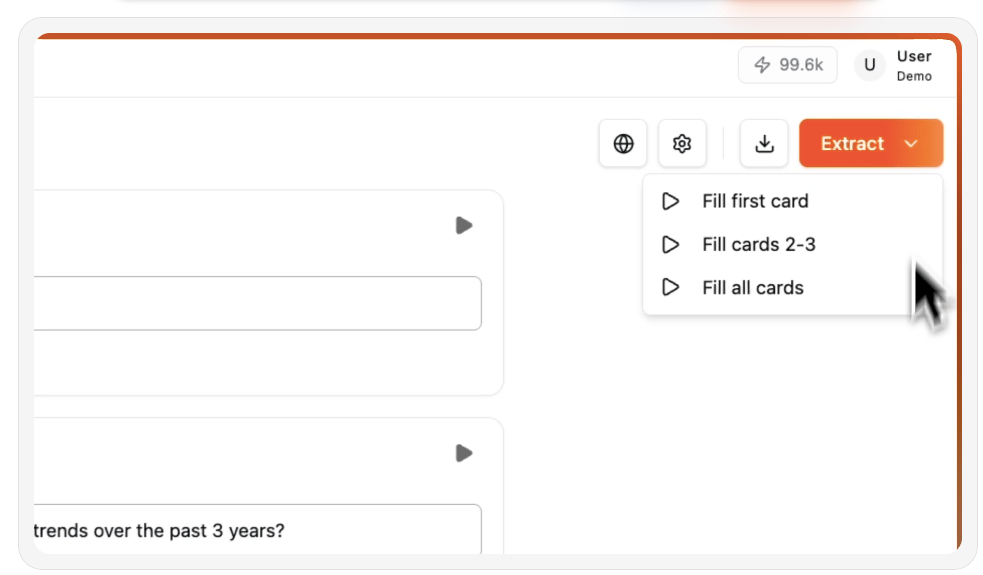Viewport: 983px width, 575px height.
Task: Choose the "Fill cards 2-3" menu option
Action: [758, 244]
